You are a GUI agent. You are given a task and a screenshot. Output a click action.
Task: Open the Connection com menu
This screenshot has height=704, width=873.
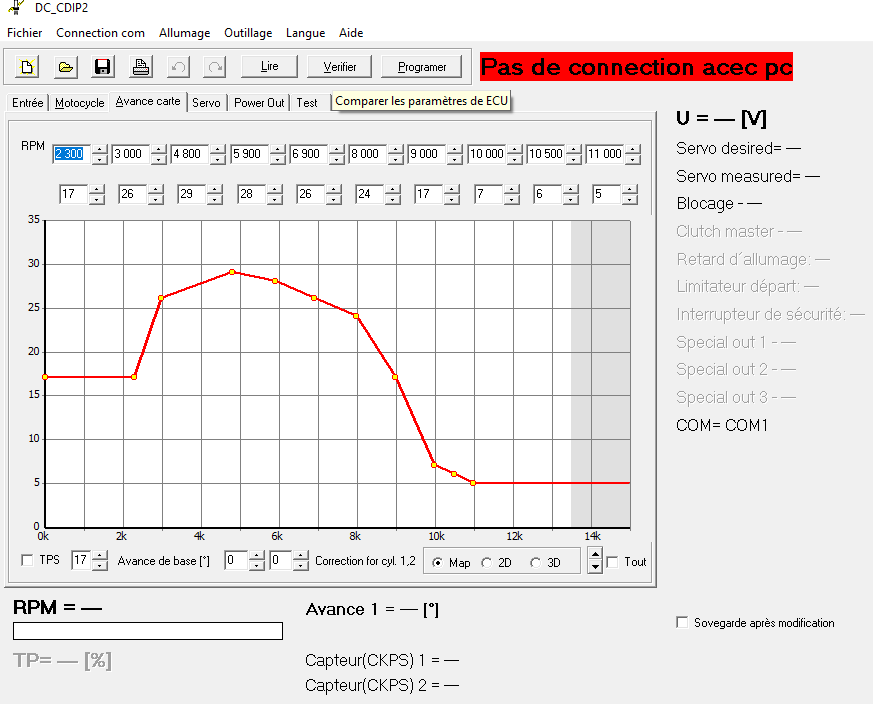(100, 33)
